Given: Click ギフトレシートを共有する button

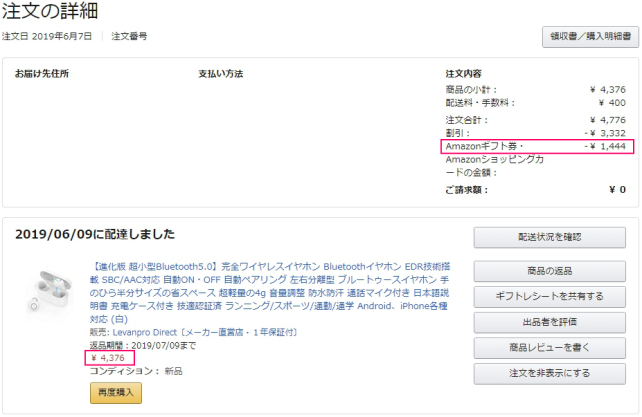Looking at the screenshot, I should click(x=541, y=297).
